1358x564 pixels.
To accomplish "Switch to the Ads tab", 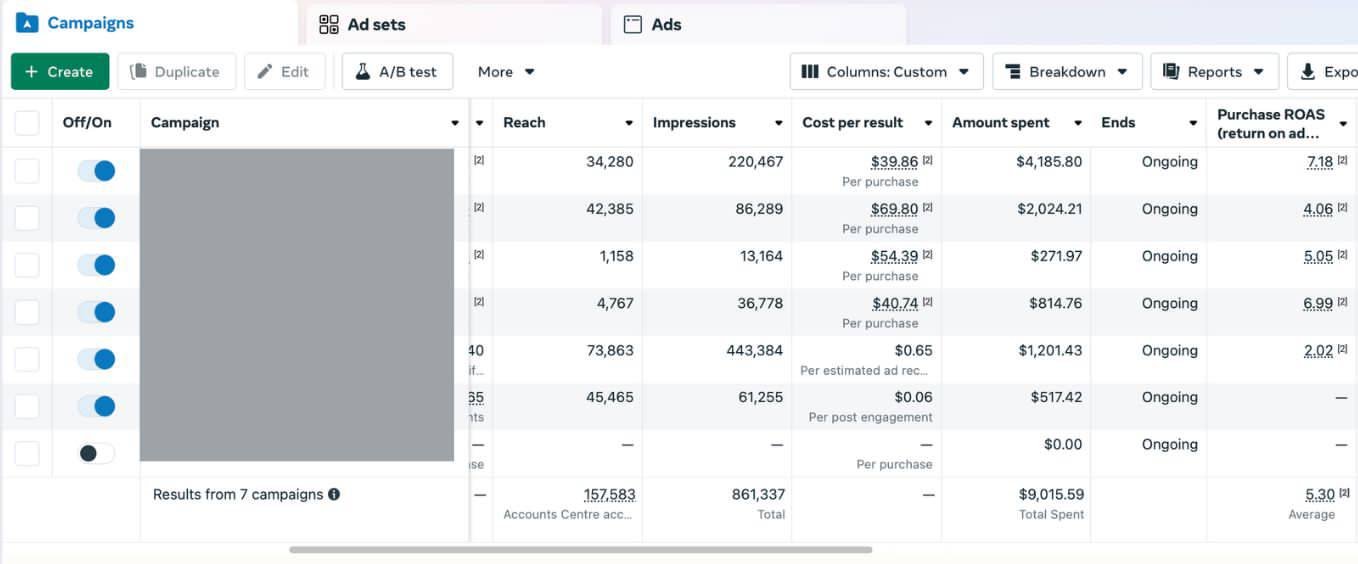I will pos(666,25).
